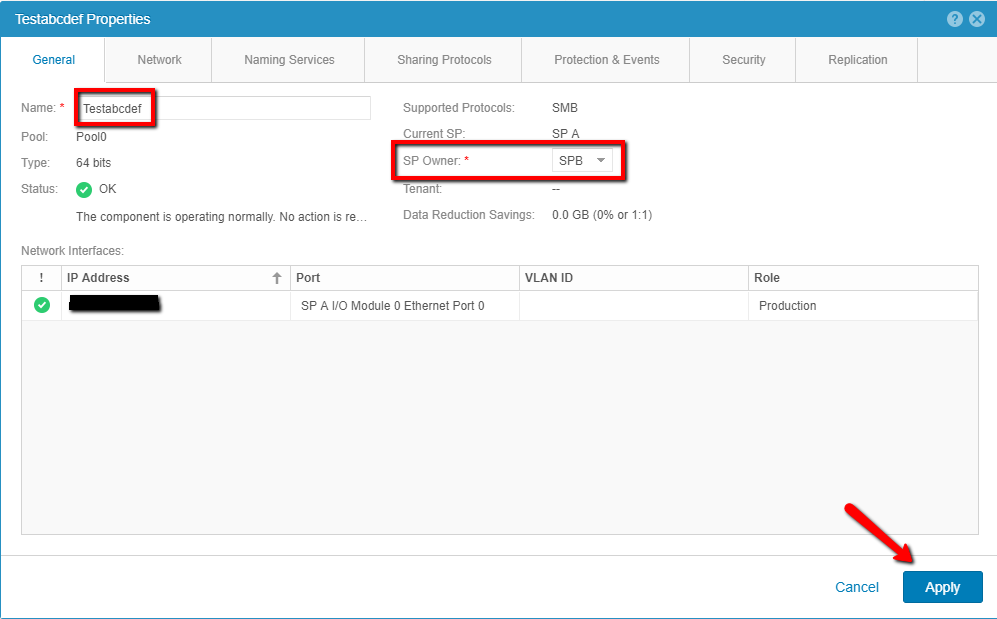This screenshot has width=997, height=619.
Task: Click the Apply button
Action: pos(942,587)
